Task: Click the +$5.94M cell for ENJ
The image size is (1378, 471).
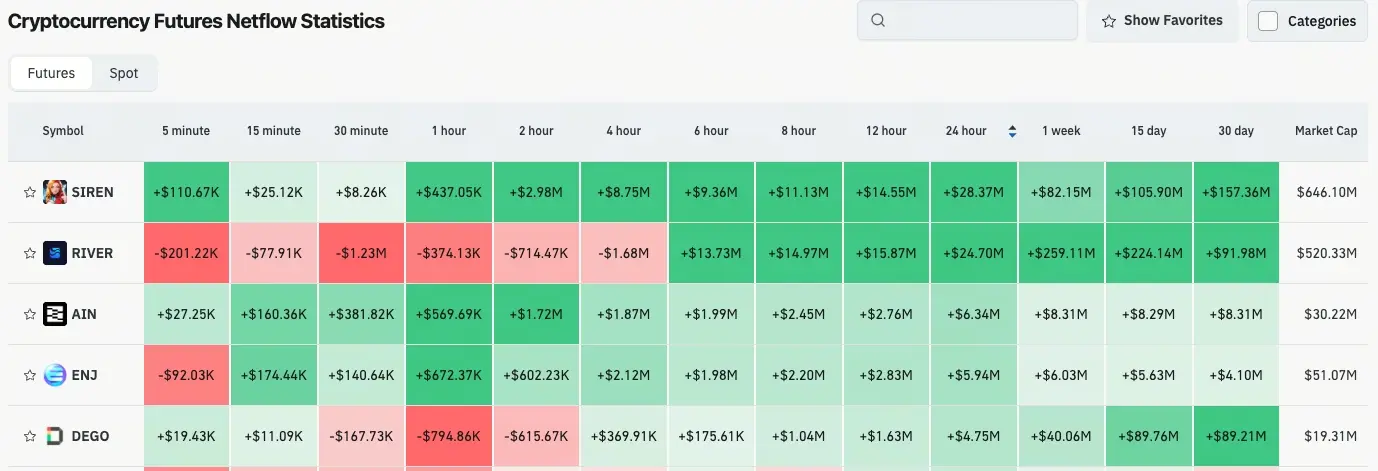Action: (x=974, y=375)
